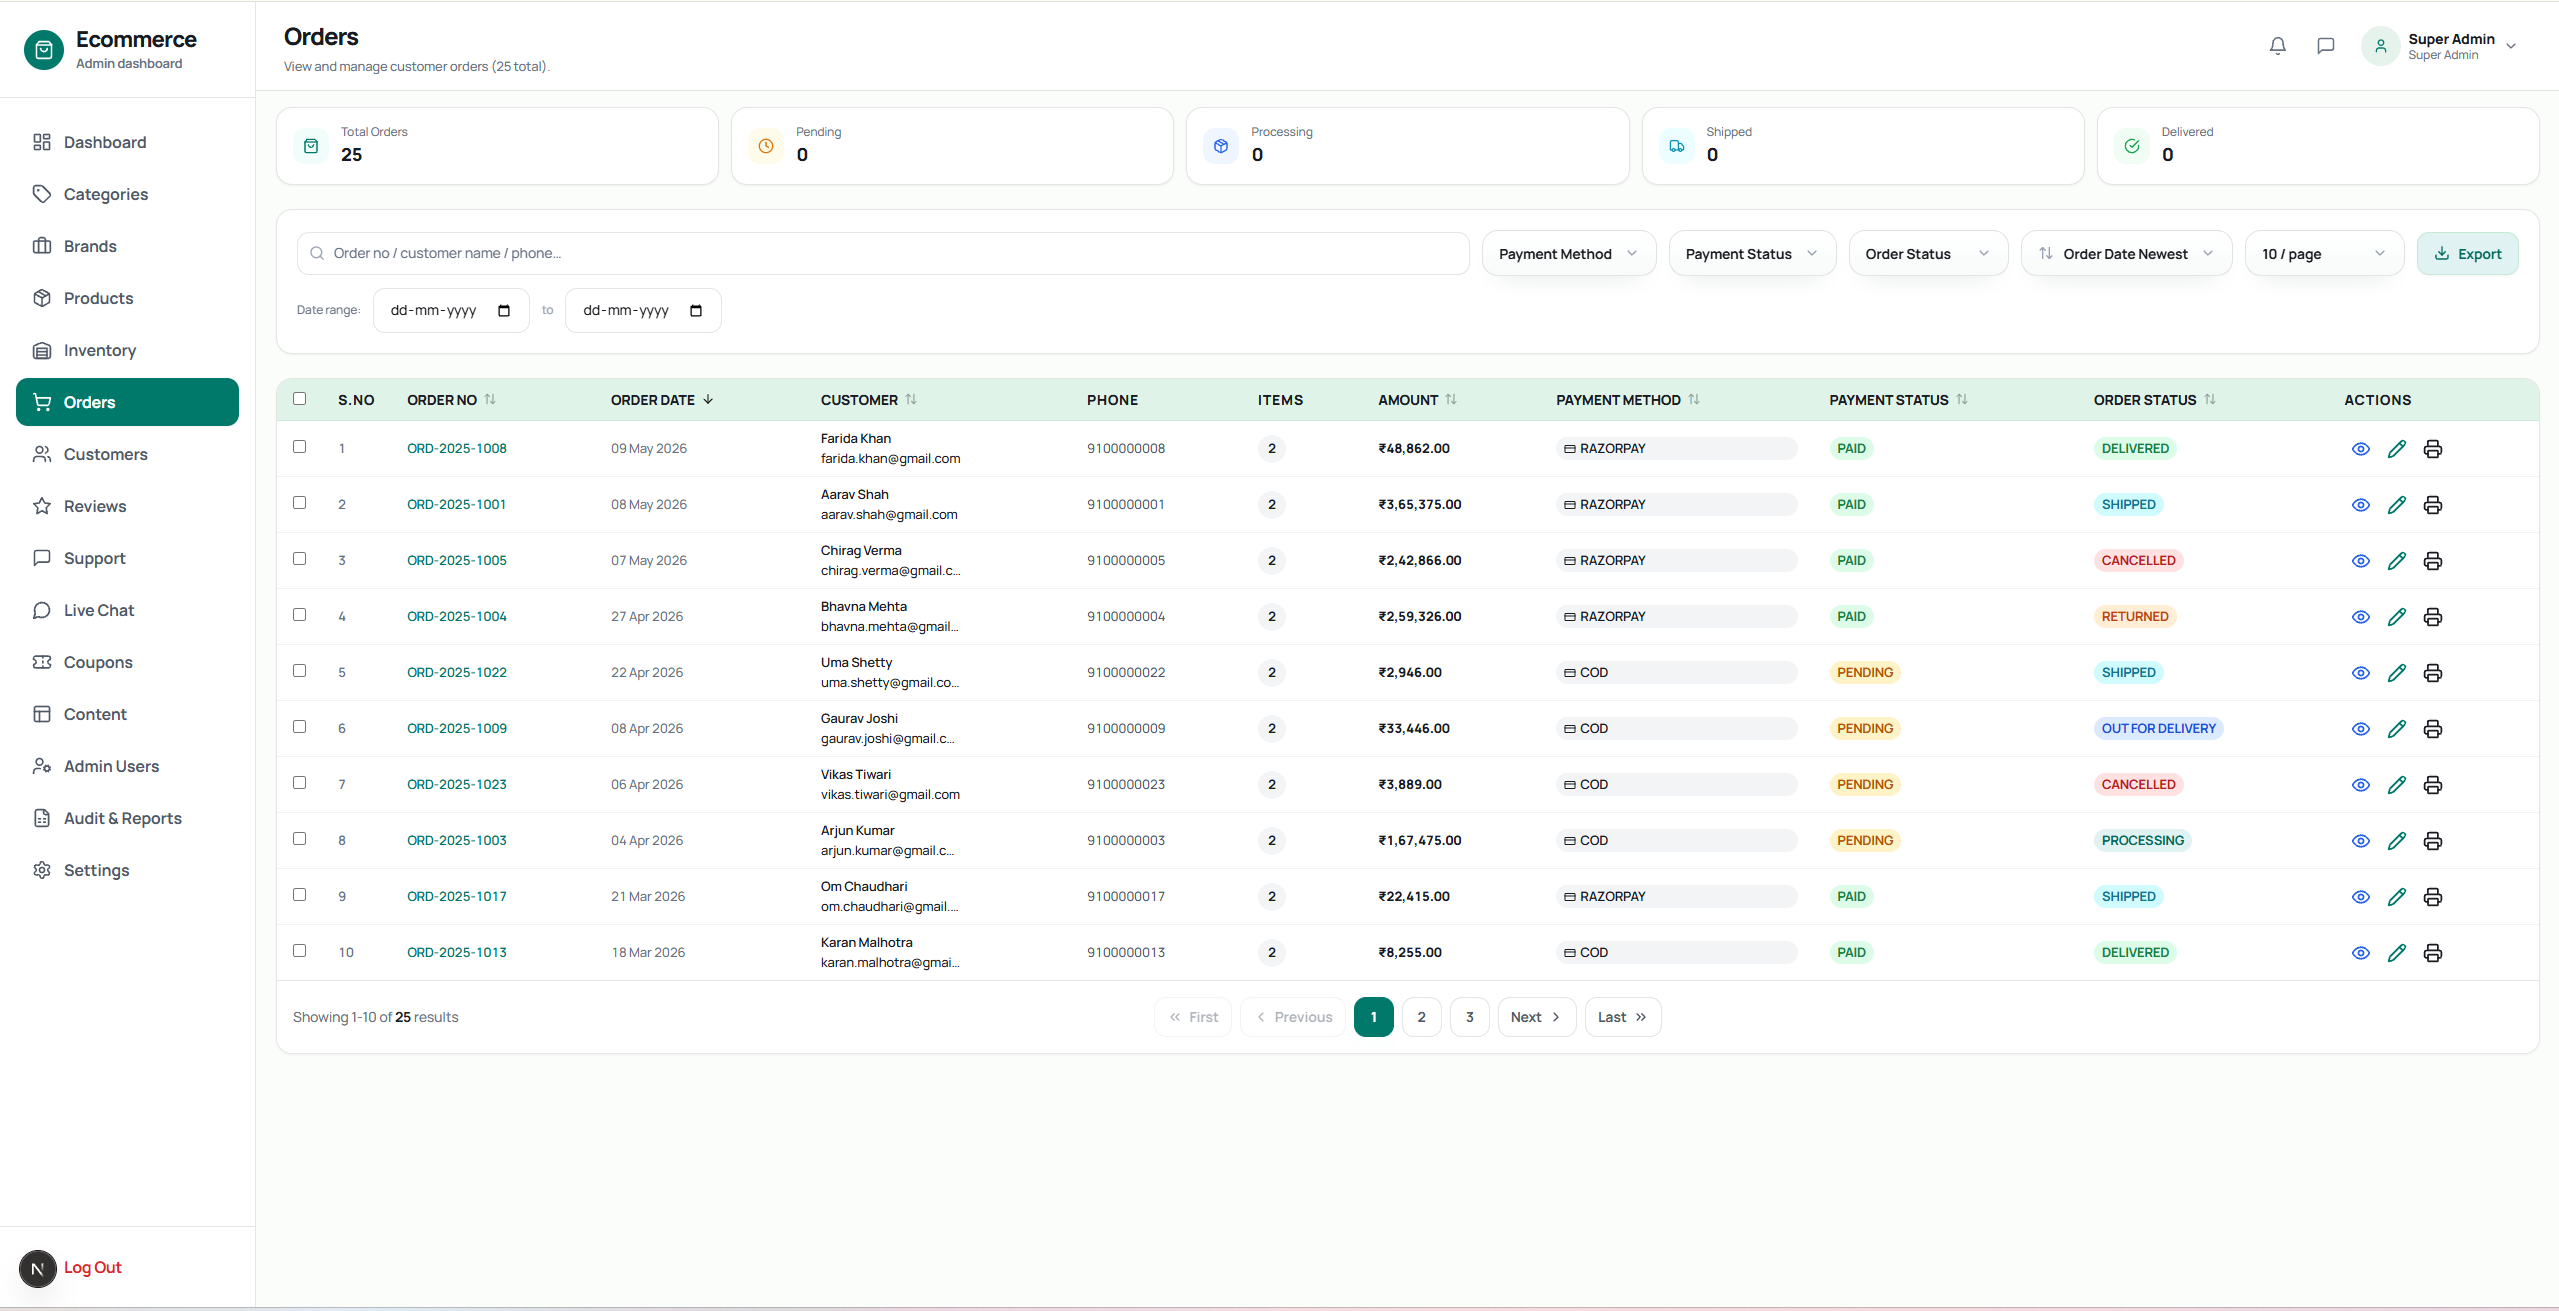Screen dimensions: 2559x1311
Task: Check the row for ORD-2025-1008
Action: [x=299, y=446]
